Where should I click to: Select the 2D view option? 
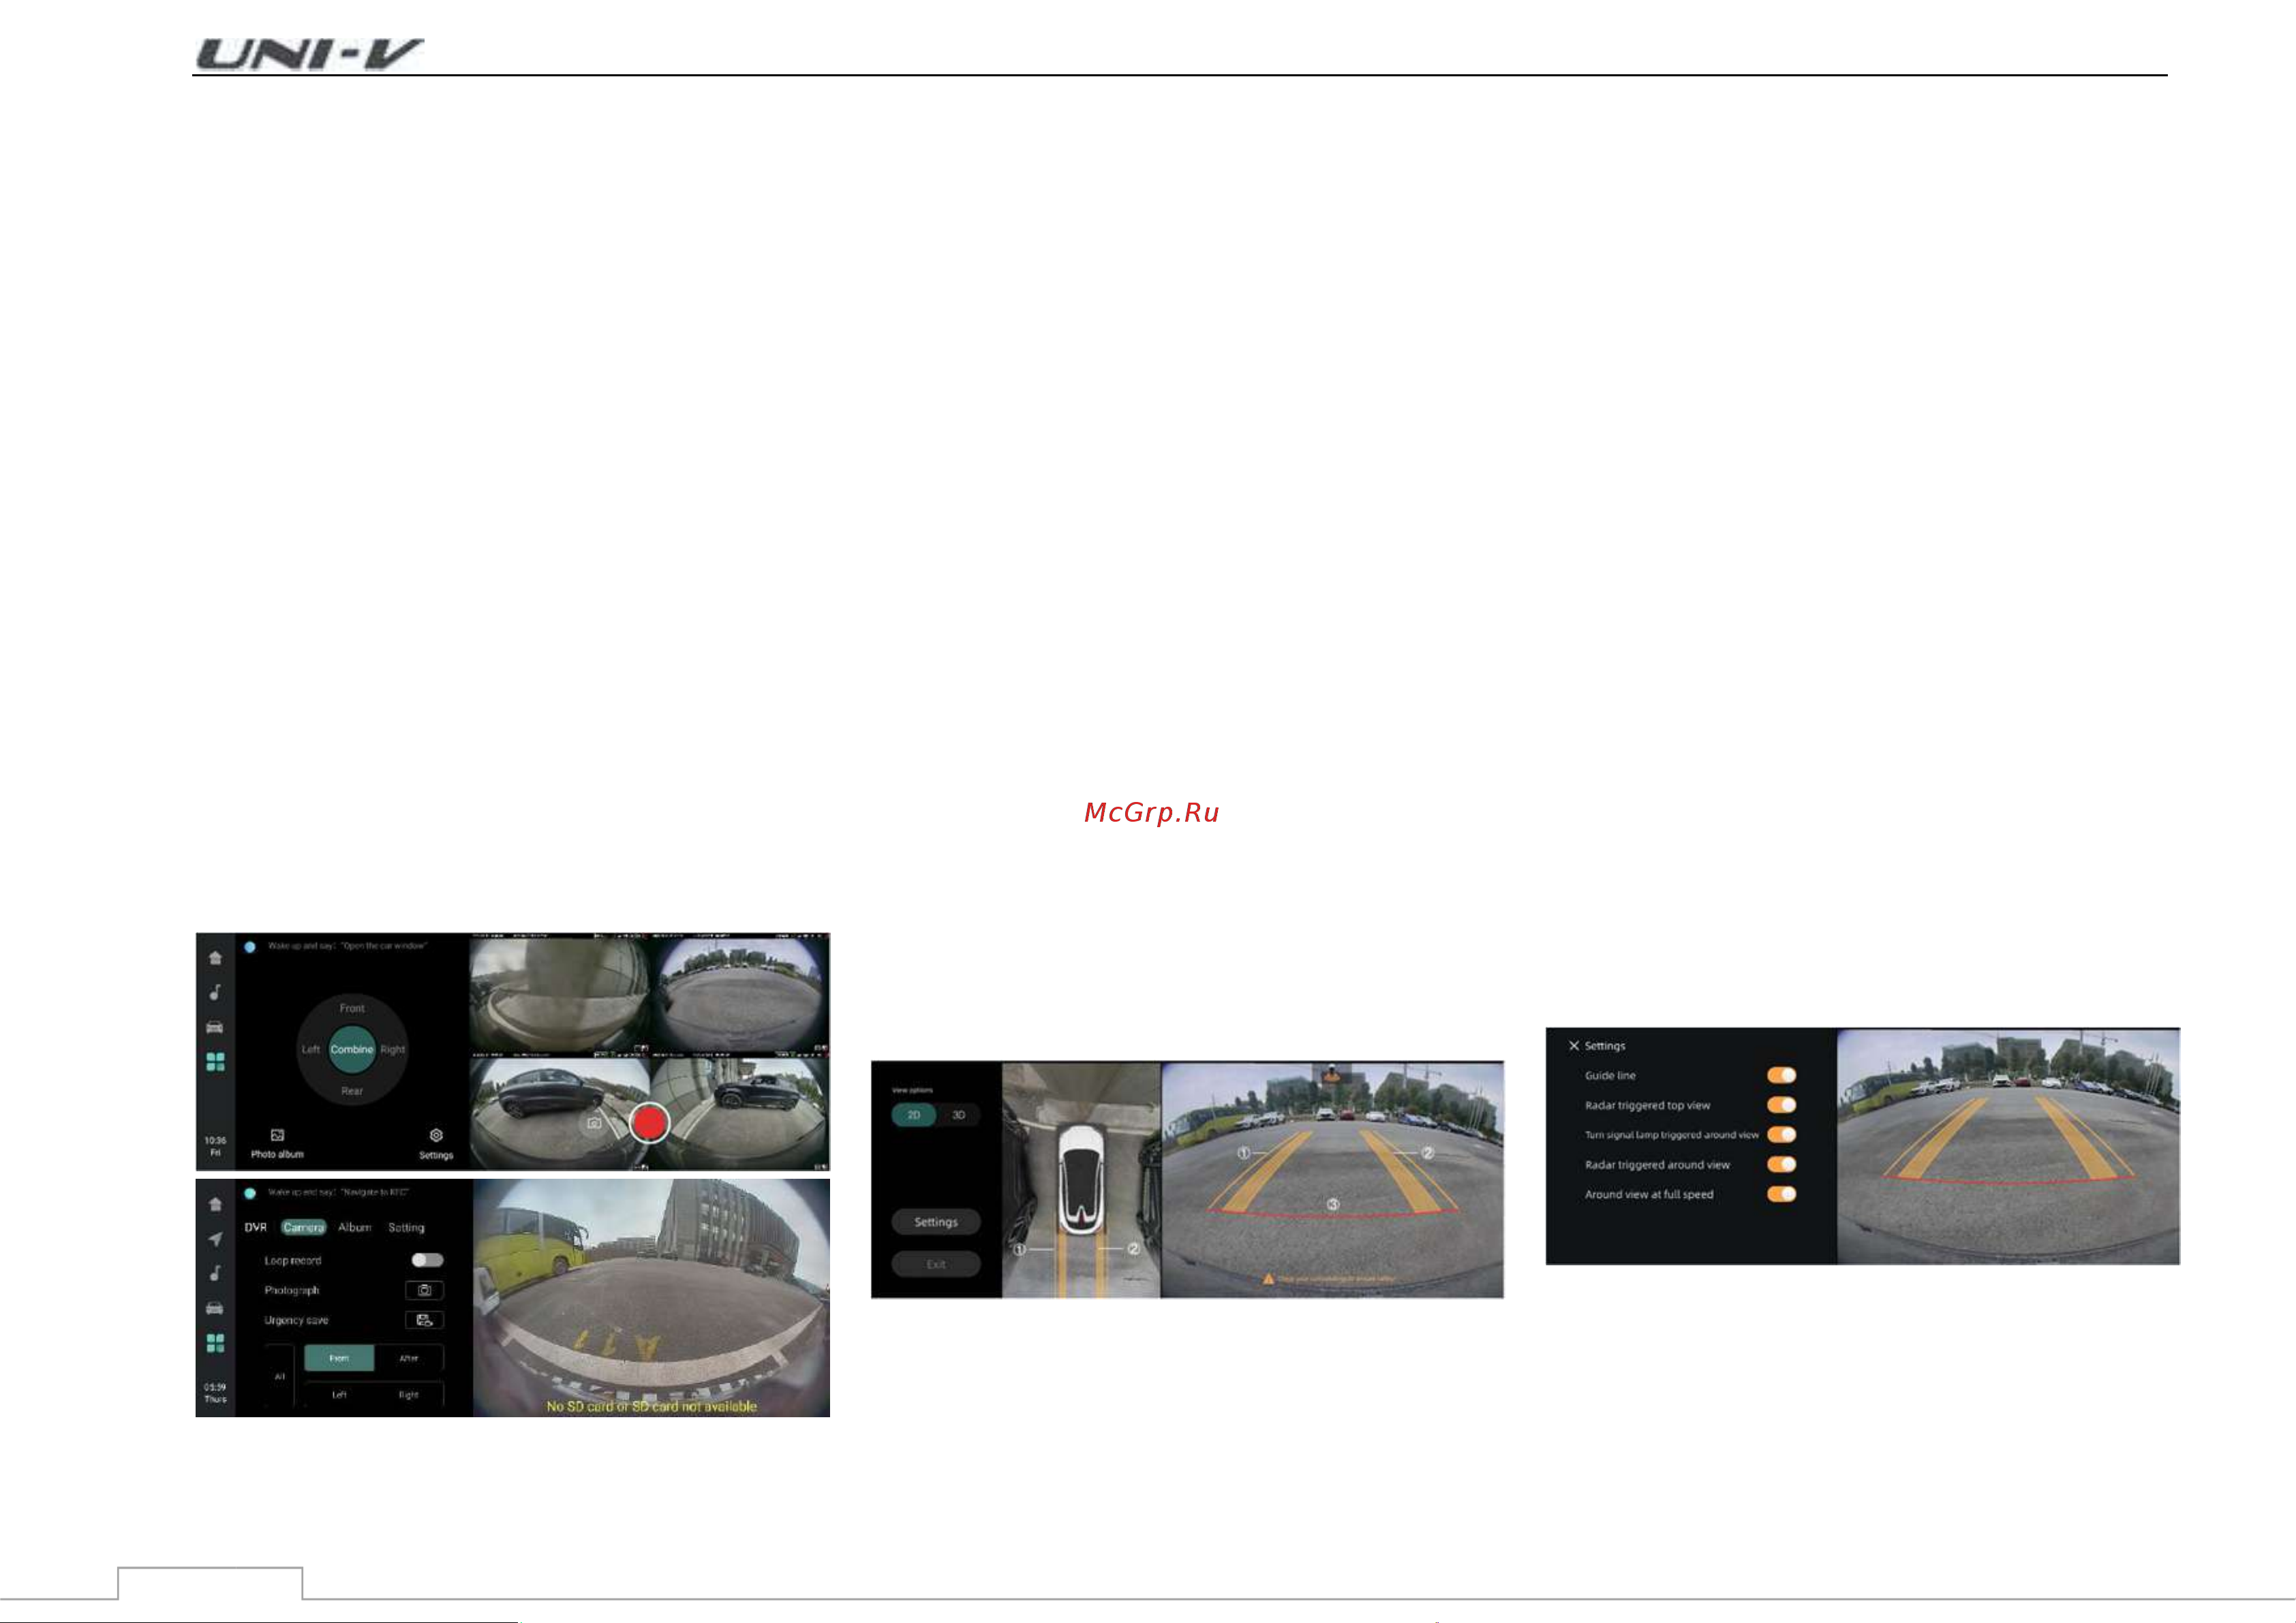[914, 1115]
